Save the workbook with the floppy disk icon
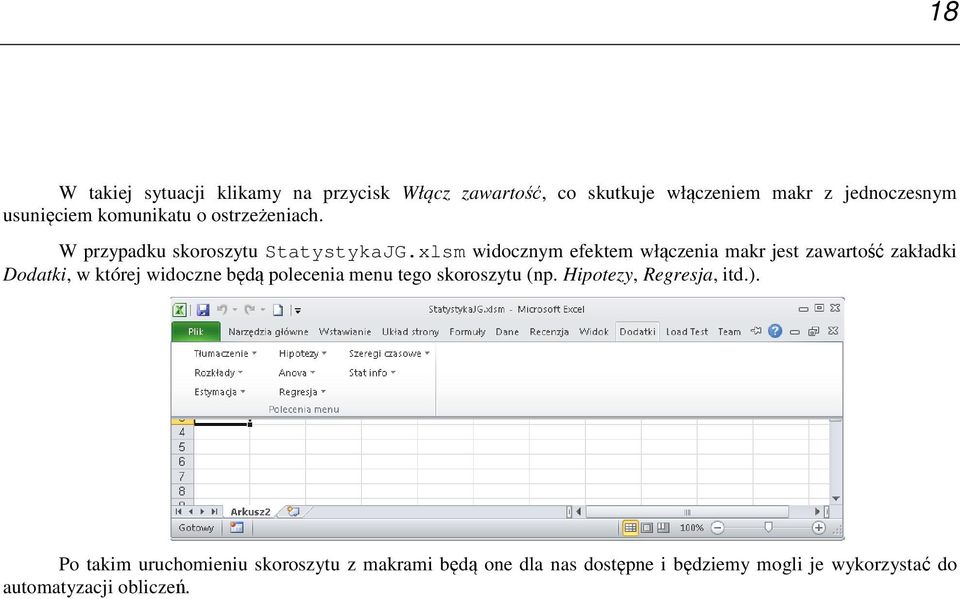Screen dimensions: 960x599 tap(203, 310)
